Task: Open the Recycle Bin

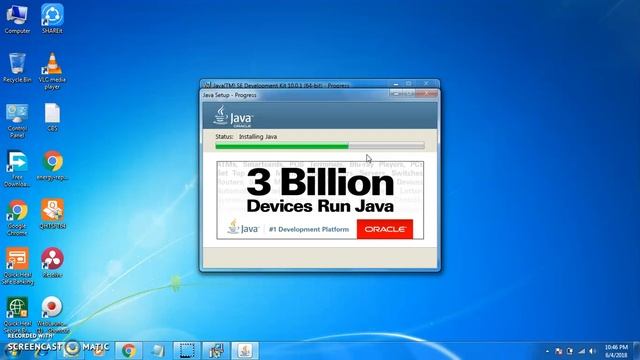Action: click(x=17, y=68)
